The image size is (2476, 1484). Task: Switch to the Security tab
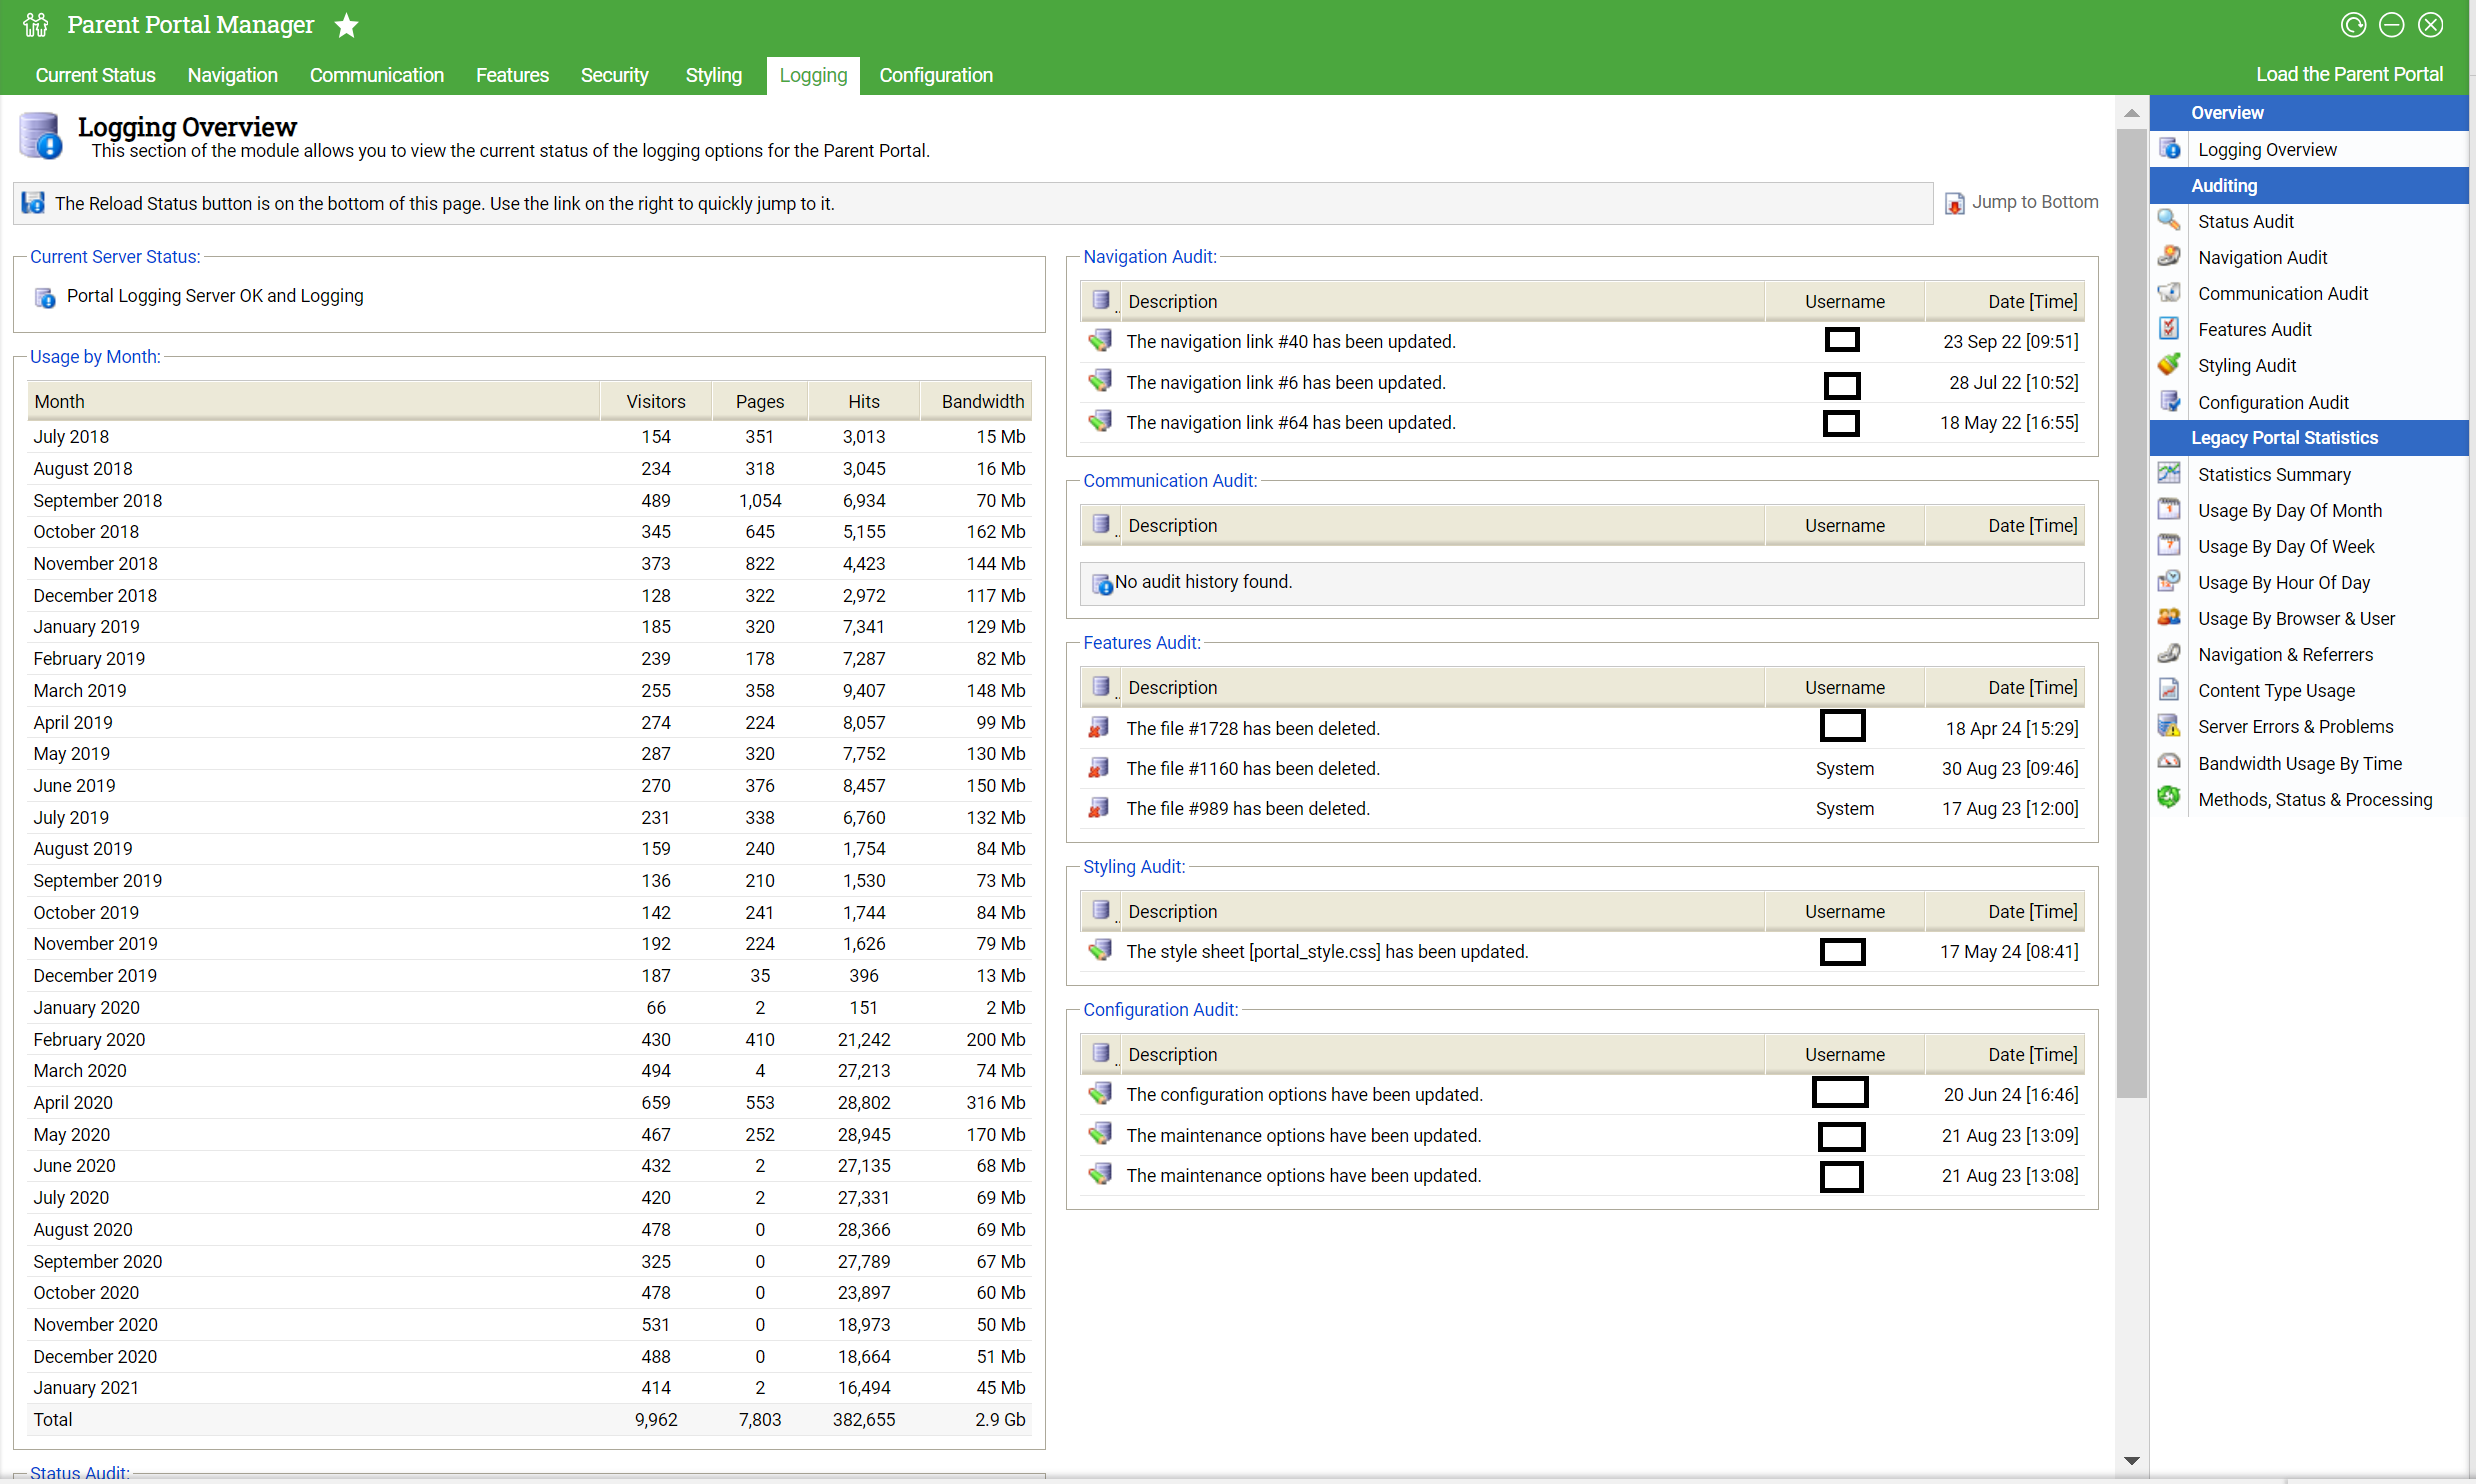click(x=614, y=75)
